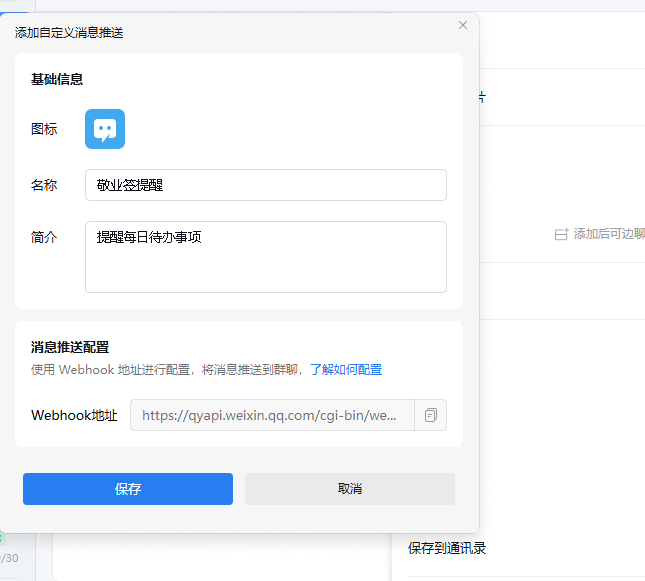This screenshot has width=645, height=581.
Task: Select the Webhook地址 URL field
Action: tap(272, 415)
